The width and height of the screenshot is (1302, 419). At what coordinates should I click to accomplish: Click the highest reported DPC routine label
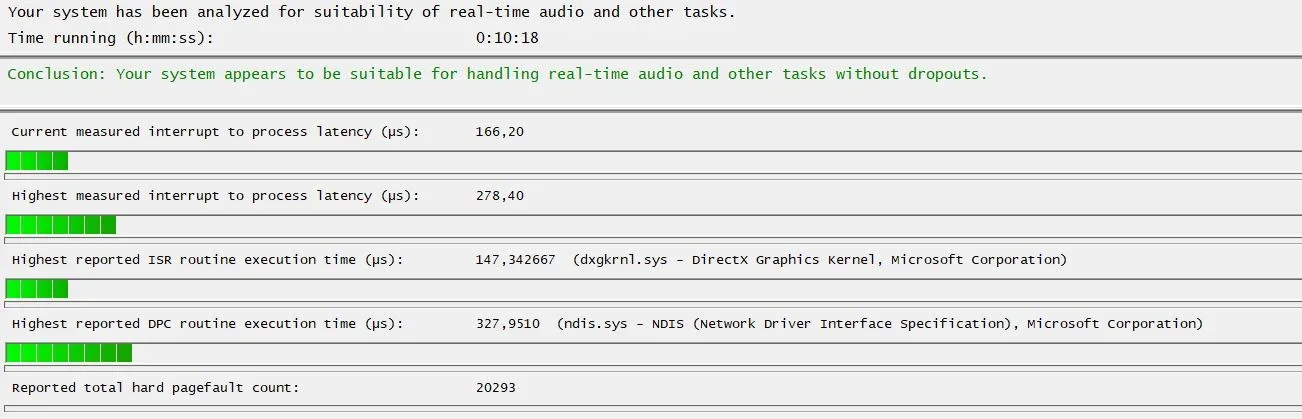click(x=207, y=324)
